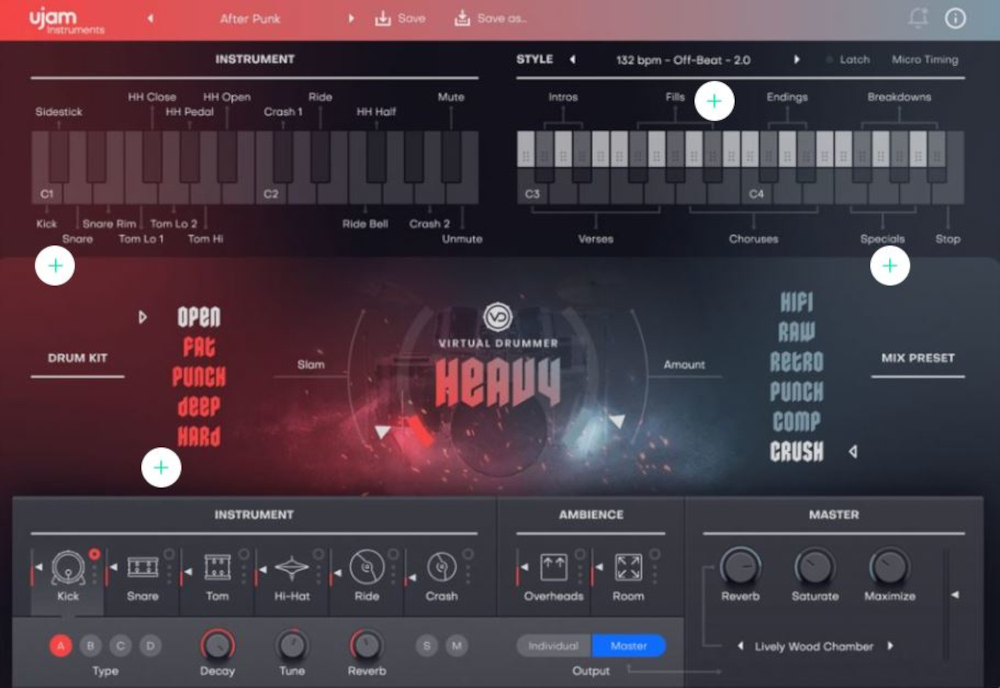This screenshot has width=1000, height=688.
Task: Click the Save as icon
Action: click(462, 18)
